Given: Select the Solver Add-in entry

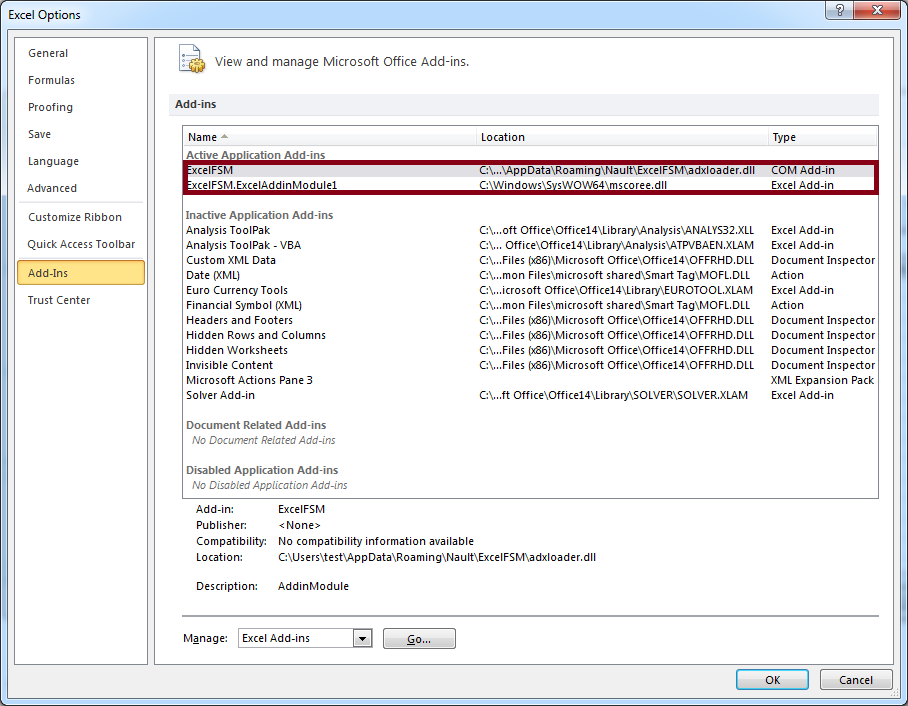Looking at the screenshot, I should coord(220,395).
